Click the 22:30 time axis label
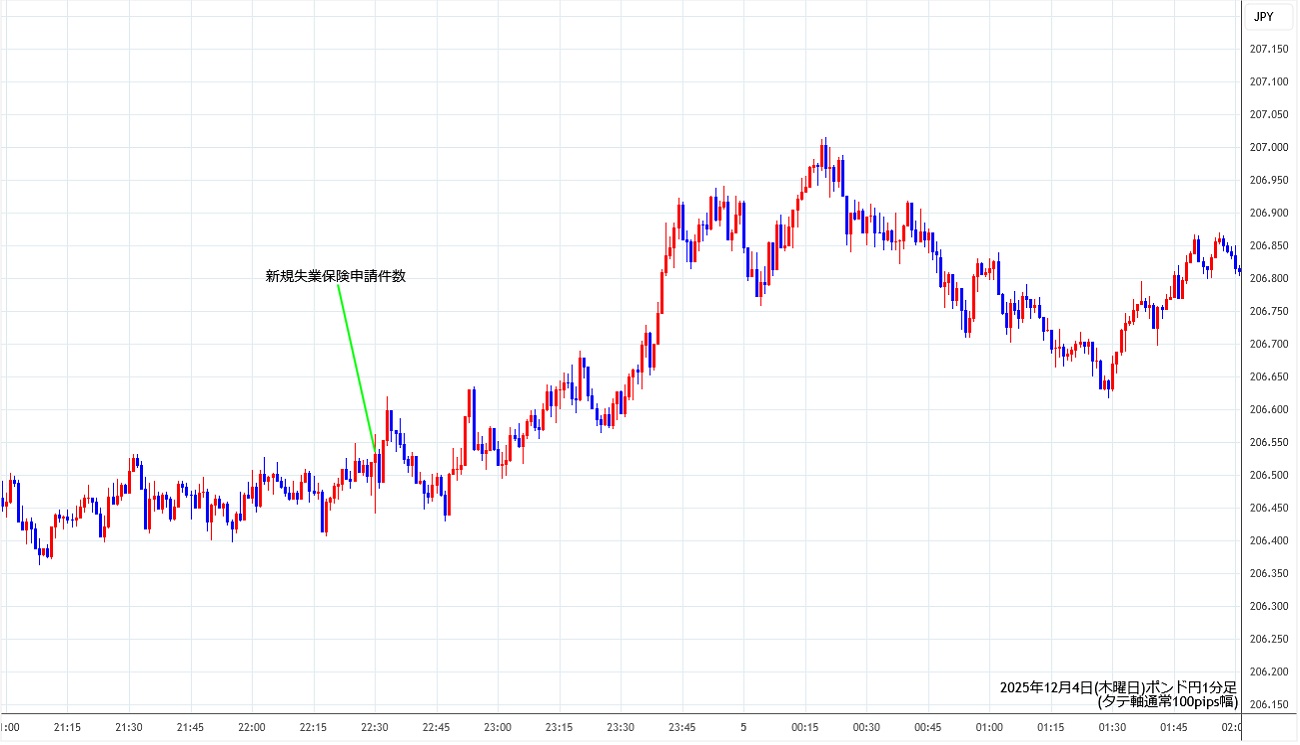The image size is (1300, 745). coord(374,727)
